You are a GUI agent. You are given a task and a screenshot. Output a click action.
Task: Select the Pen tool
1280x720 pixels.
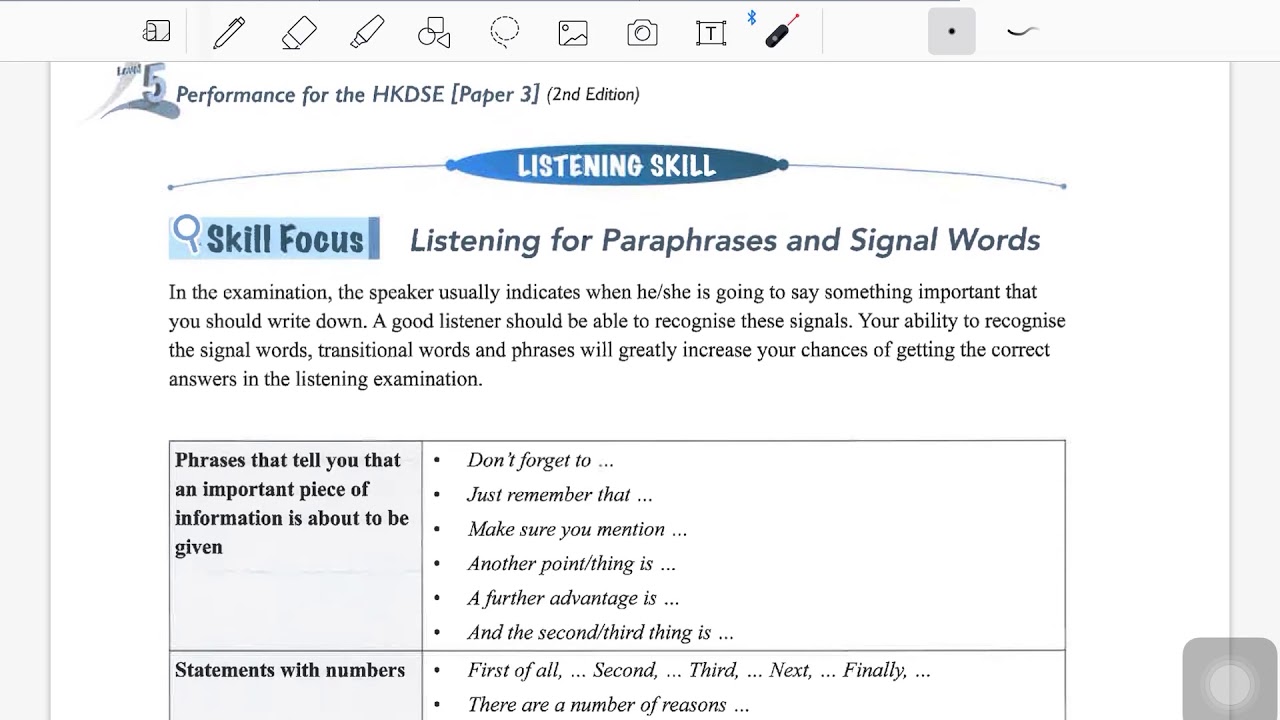point(229,32)
